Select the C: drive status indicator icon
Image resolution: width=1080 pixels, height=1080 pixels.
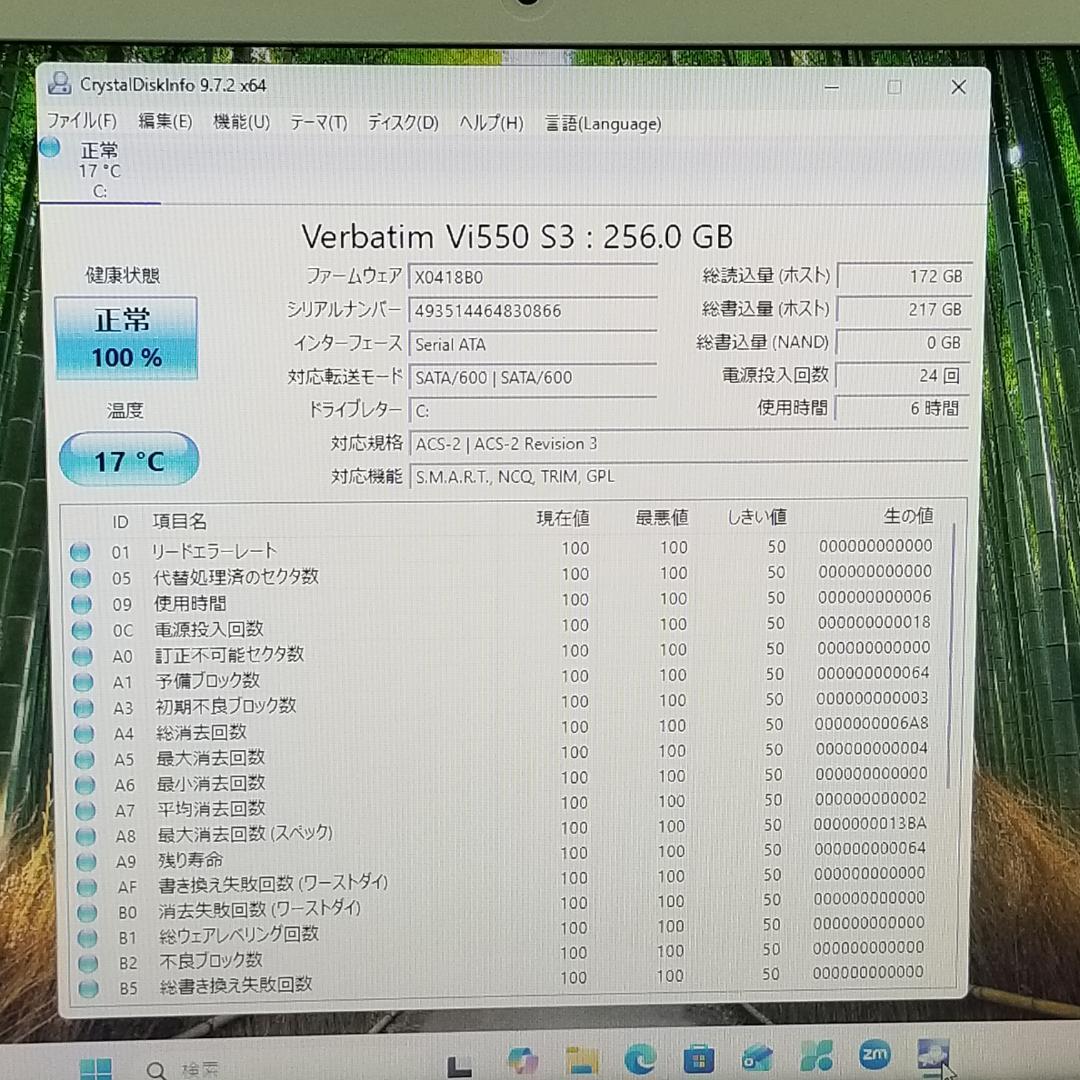click(x=49, y=147)
